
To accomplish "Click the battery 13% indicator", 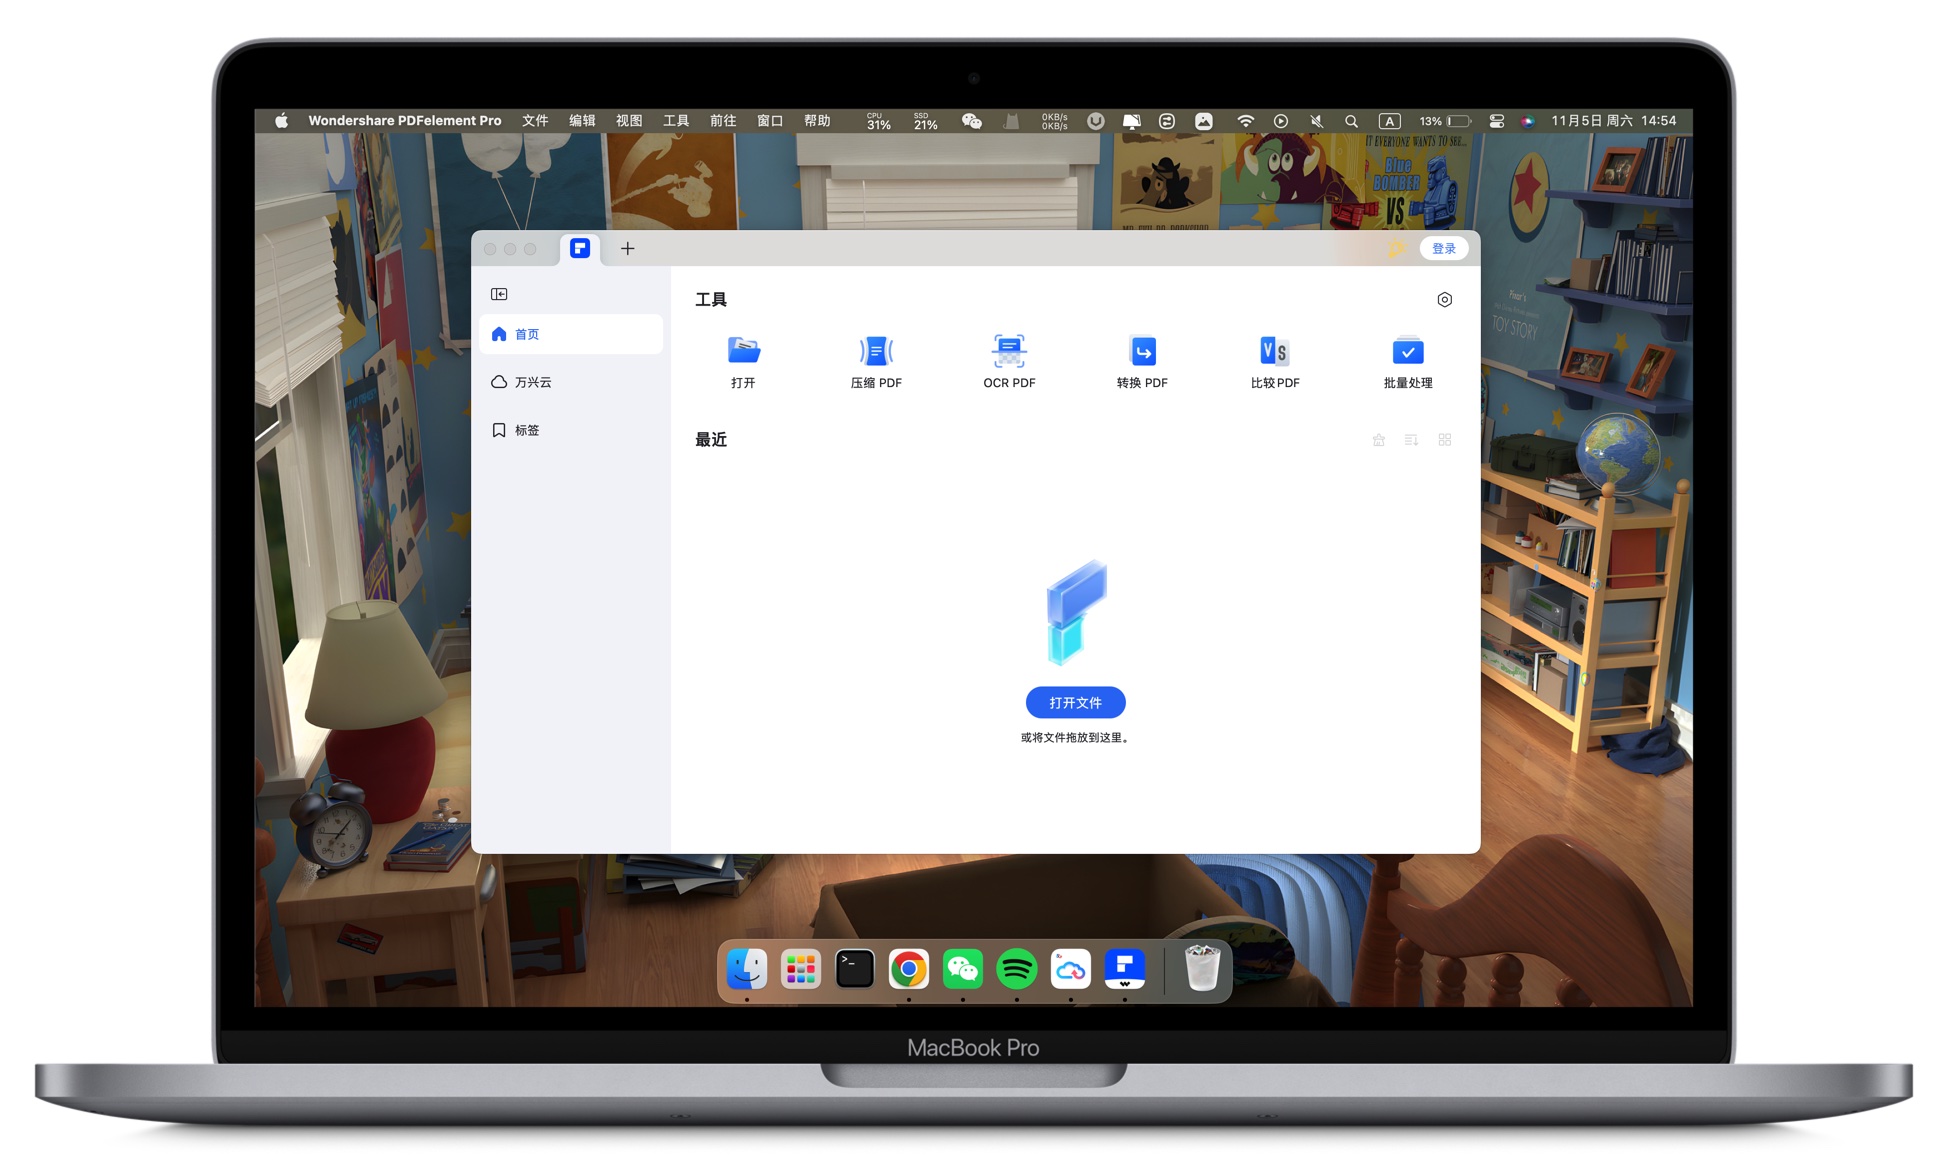I will pos(1445,121).
